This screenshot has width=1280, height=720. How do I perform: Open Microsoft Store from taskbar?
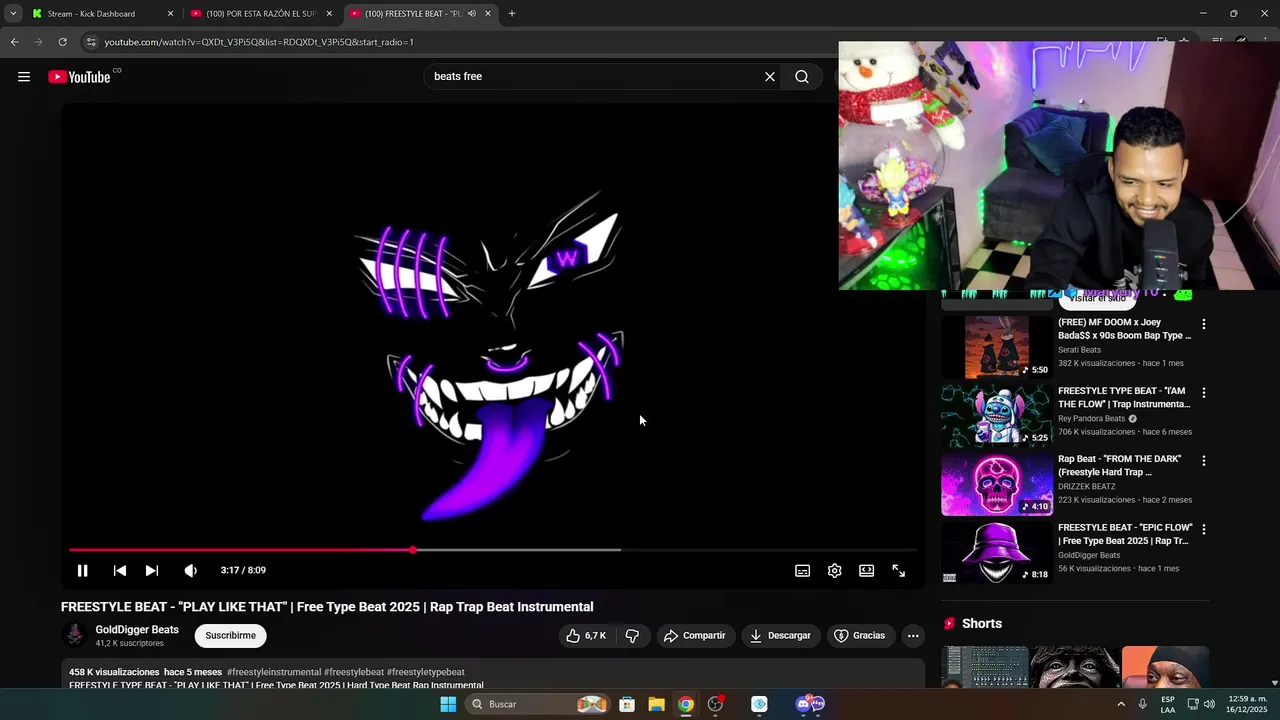[627, 704]
